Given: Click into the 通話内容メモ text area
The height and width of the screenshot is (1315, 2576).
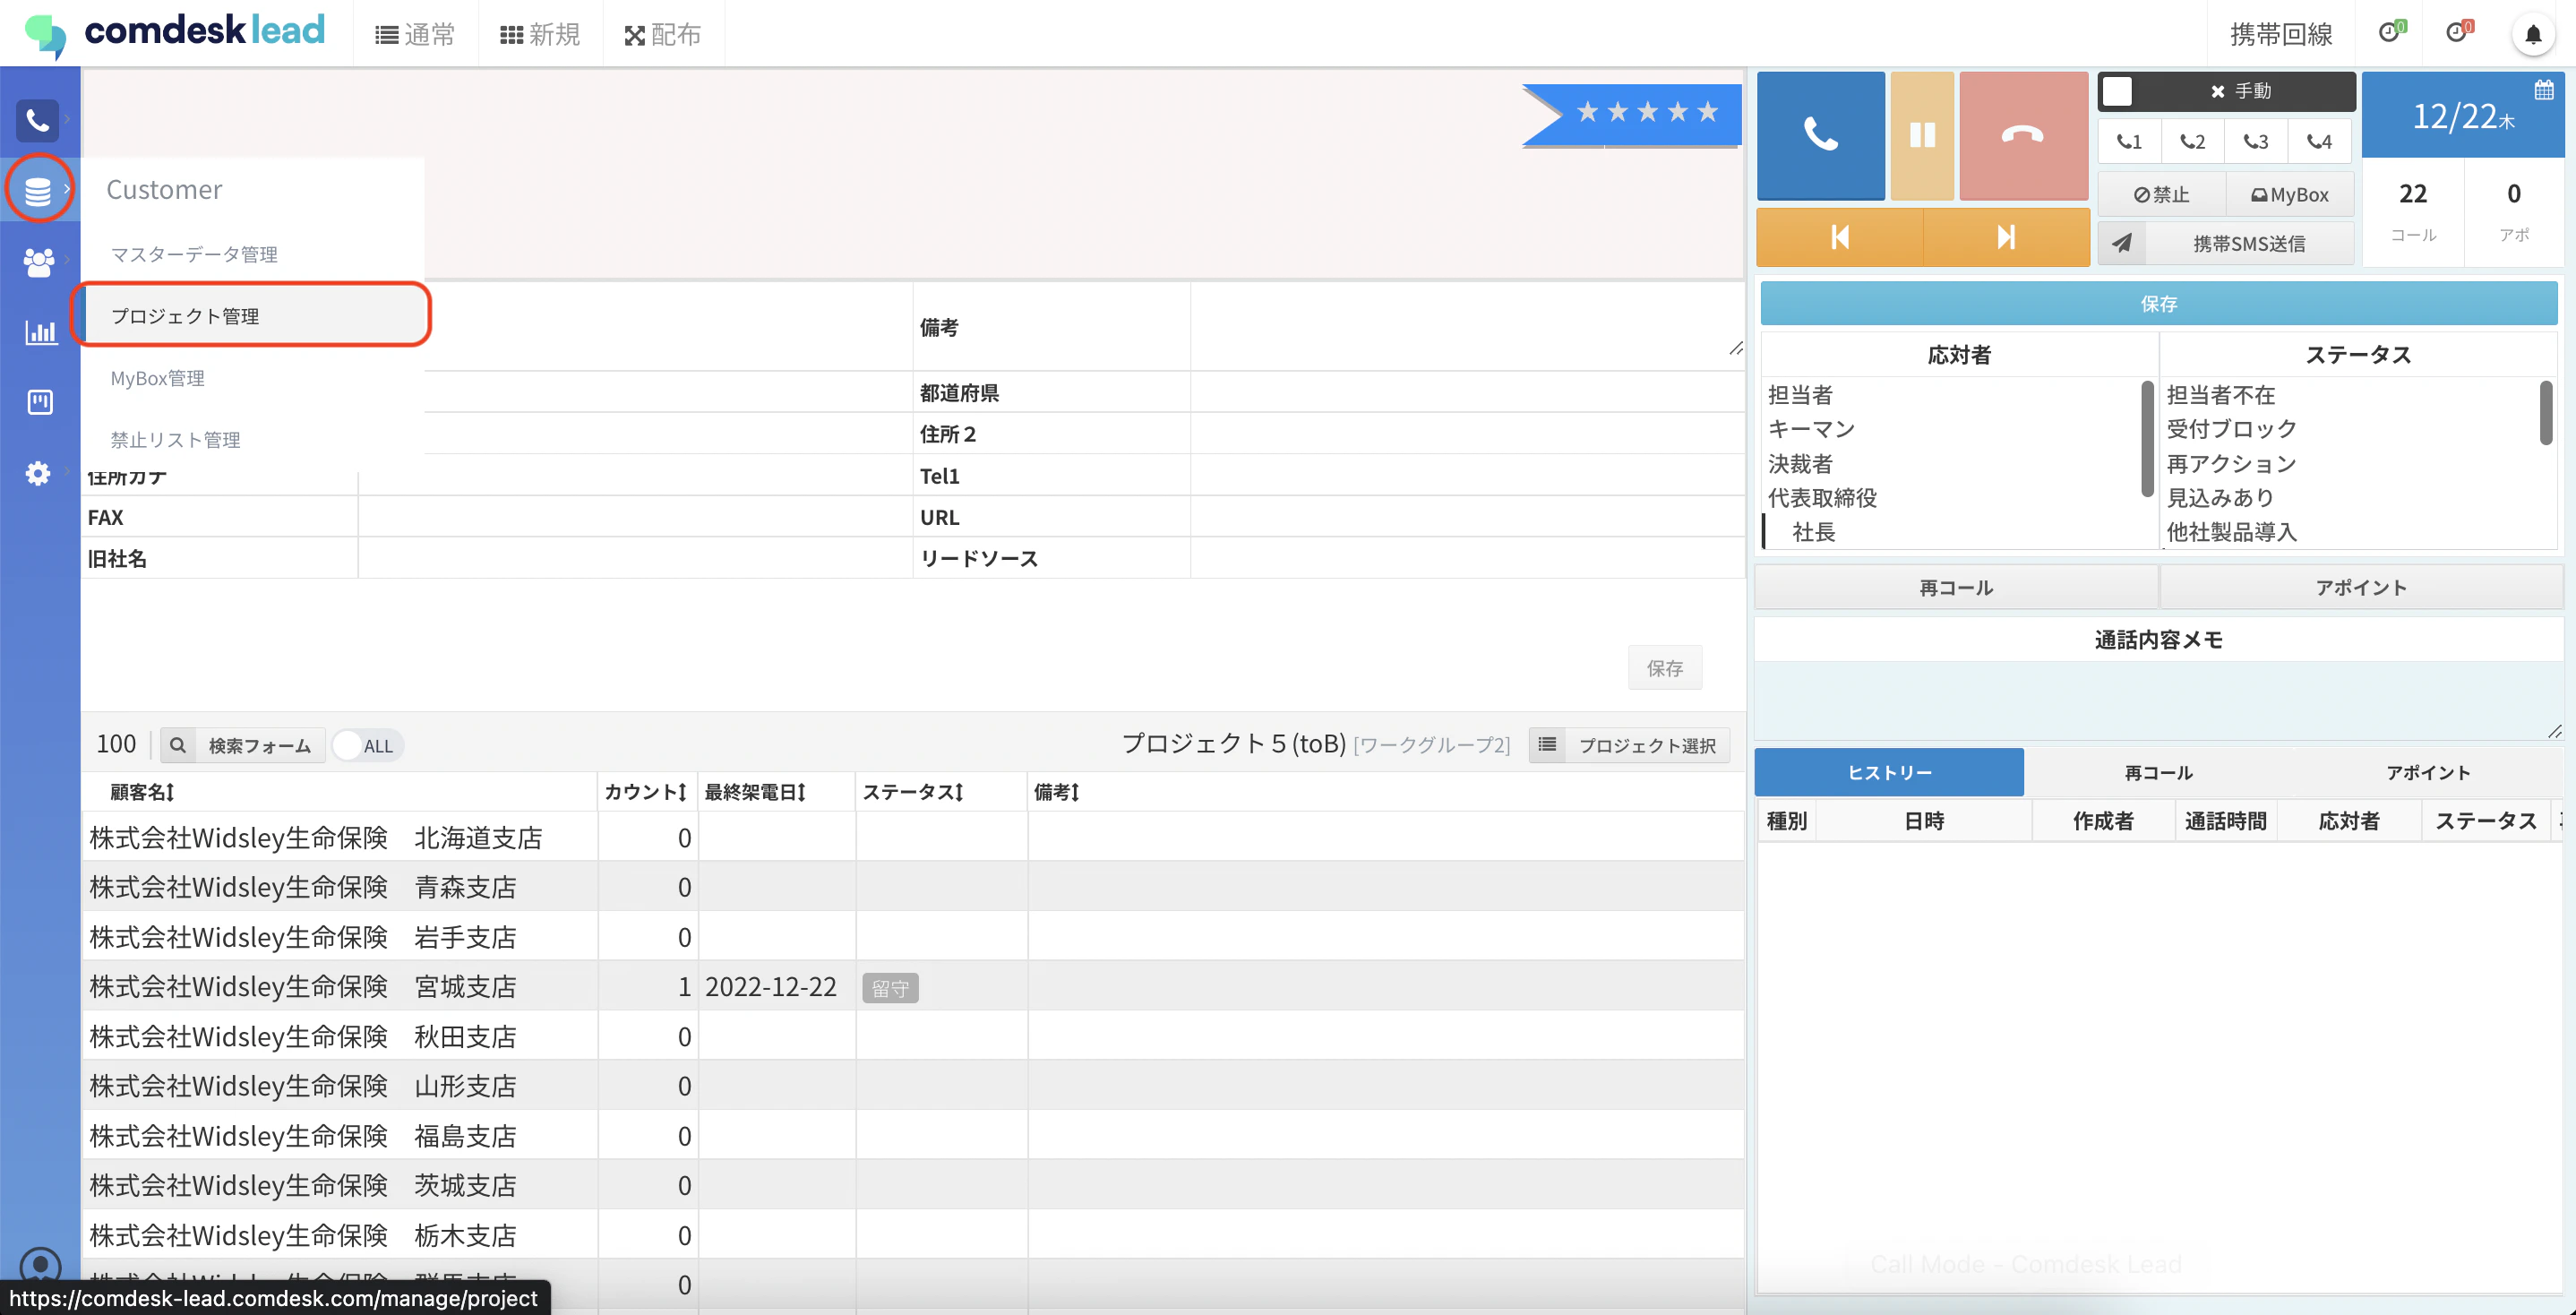Looking at the screenshot, I should (2158, 700).
